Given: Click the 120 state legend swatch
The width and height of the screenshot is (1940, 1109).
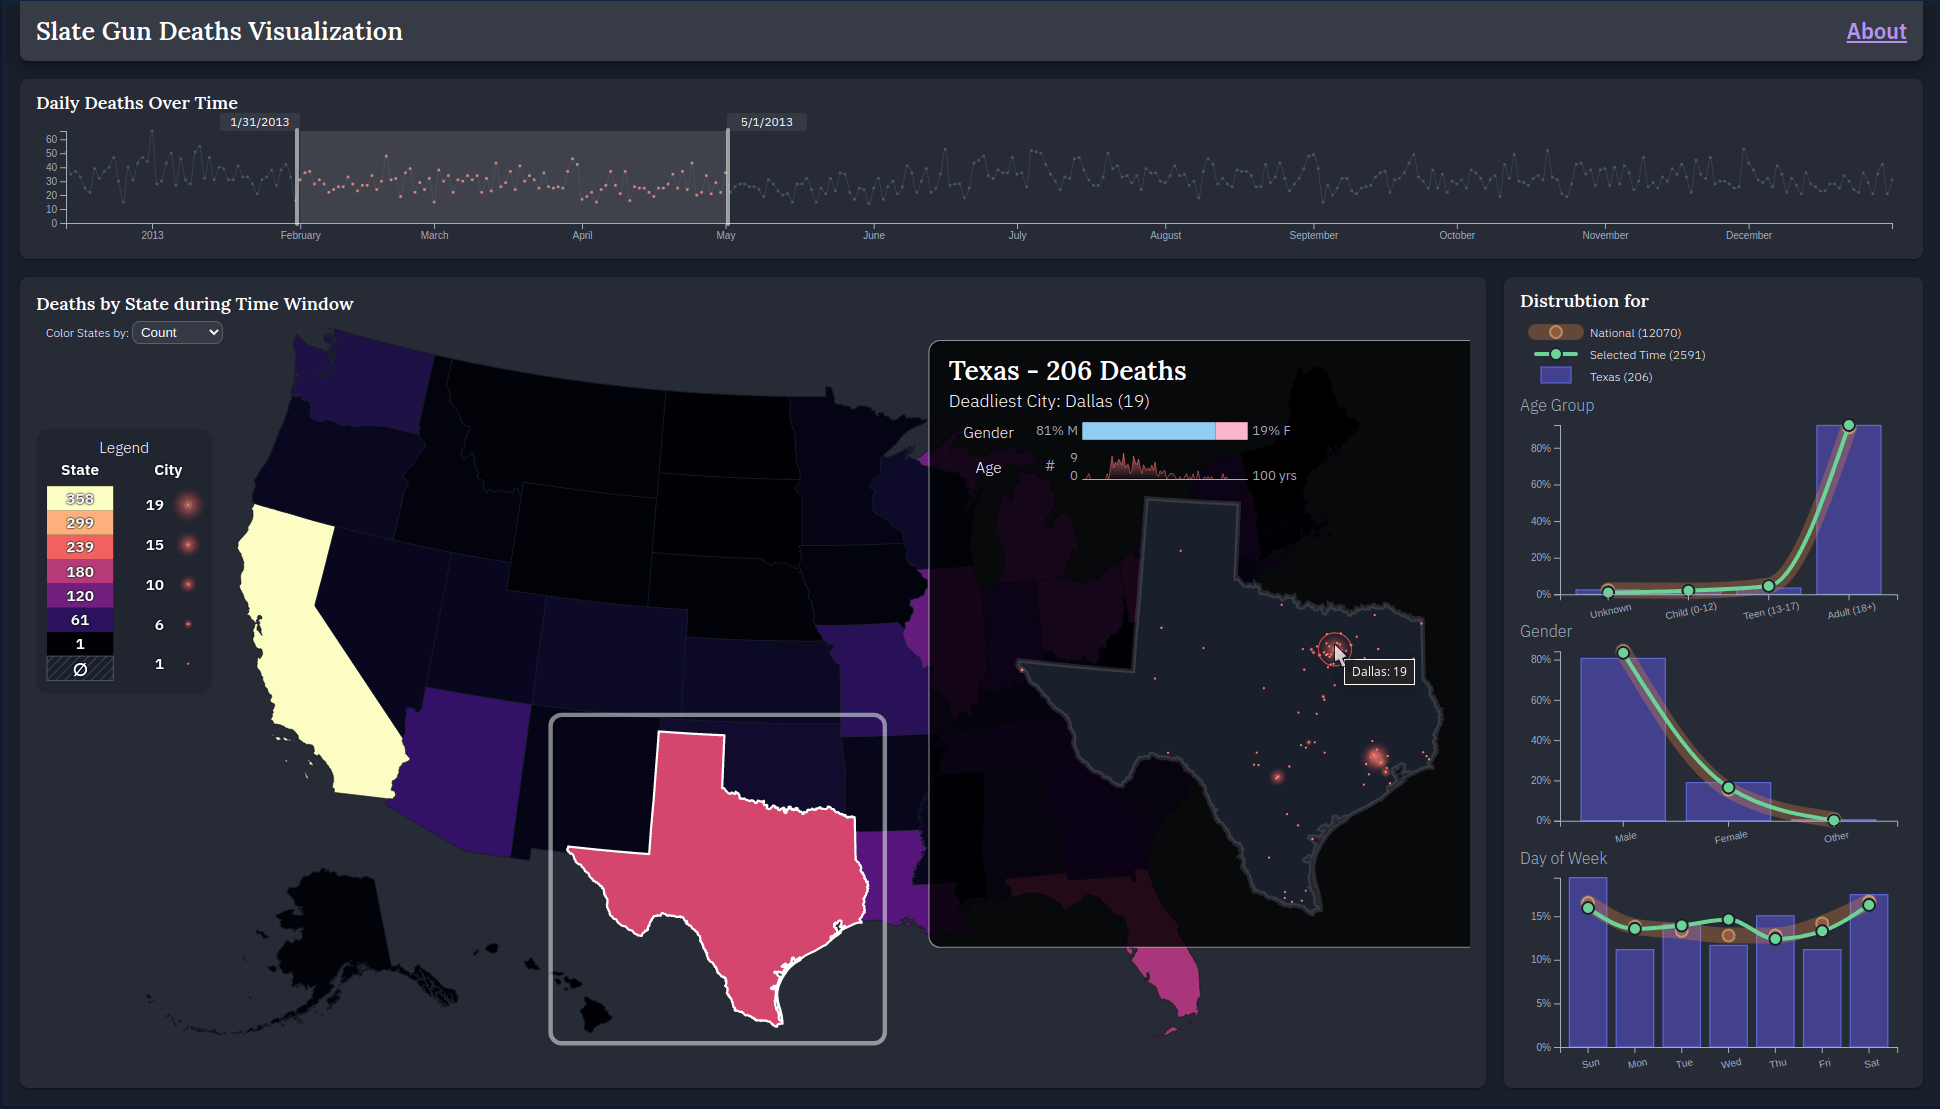Looking at the screenshot, I should [x=80, y=595].
